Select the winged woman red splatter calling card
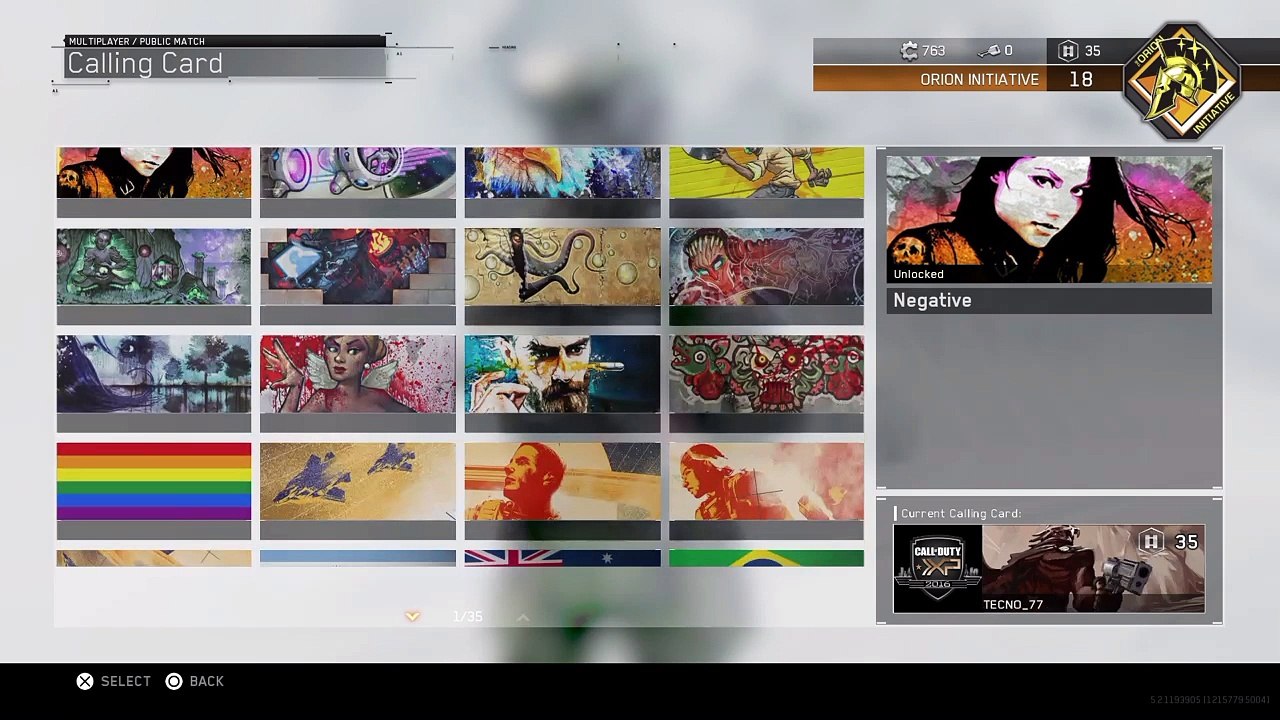This screenshot has height=720, width=1280. click(x=358, y=384)
